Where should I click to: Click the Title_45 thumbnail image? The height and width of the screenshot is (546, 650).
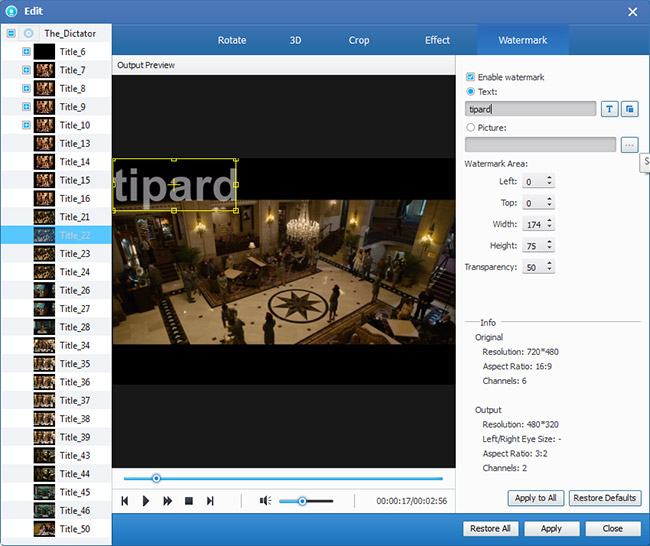[44, 492]
